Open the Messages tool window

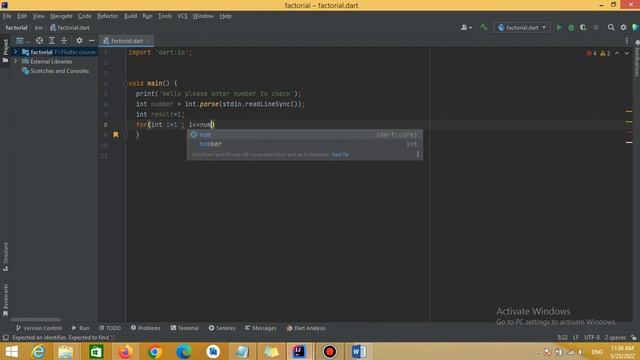tap(260, 328)
